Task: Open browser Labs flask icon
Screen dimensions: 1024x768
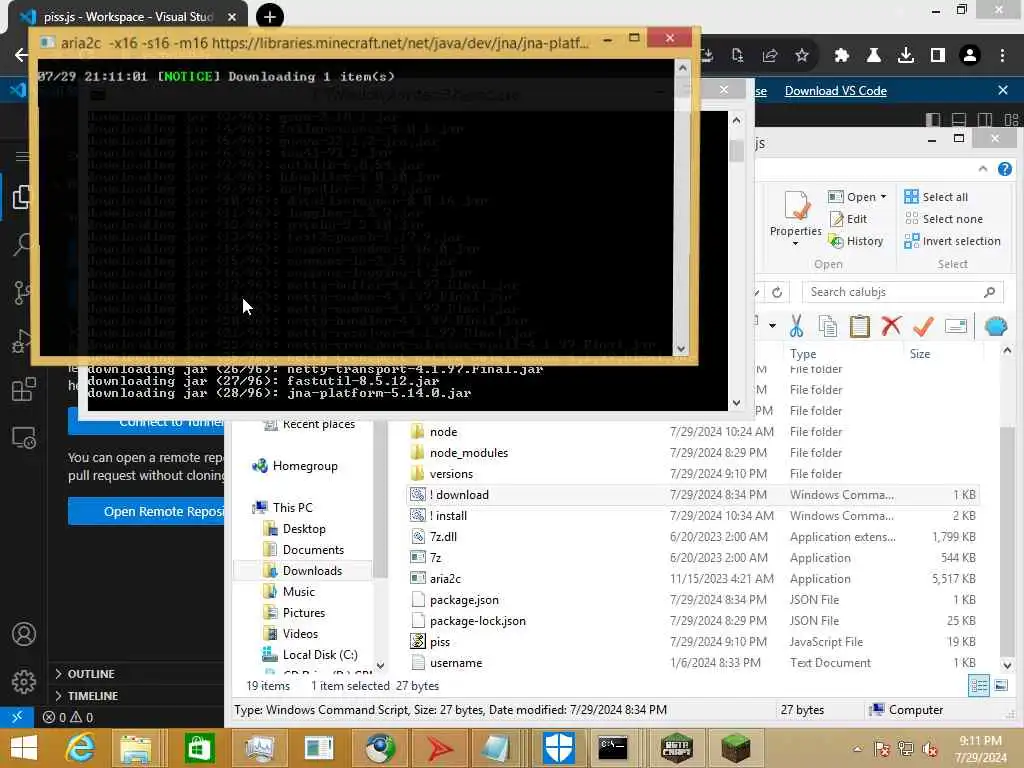Action: (x=873, y=56)
